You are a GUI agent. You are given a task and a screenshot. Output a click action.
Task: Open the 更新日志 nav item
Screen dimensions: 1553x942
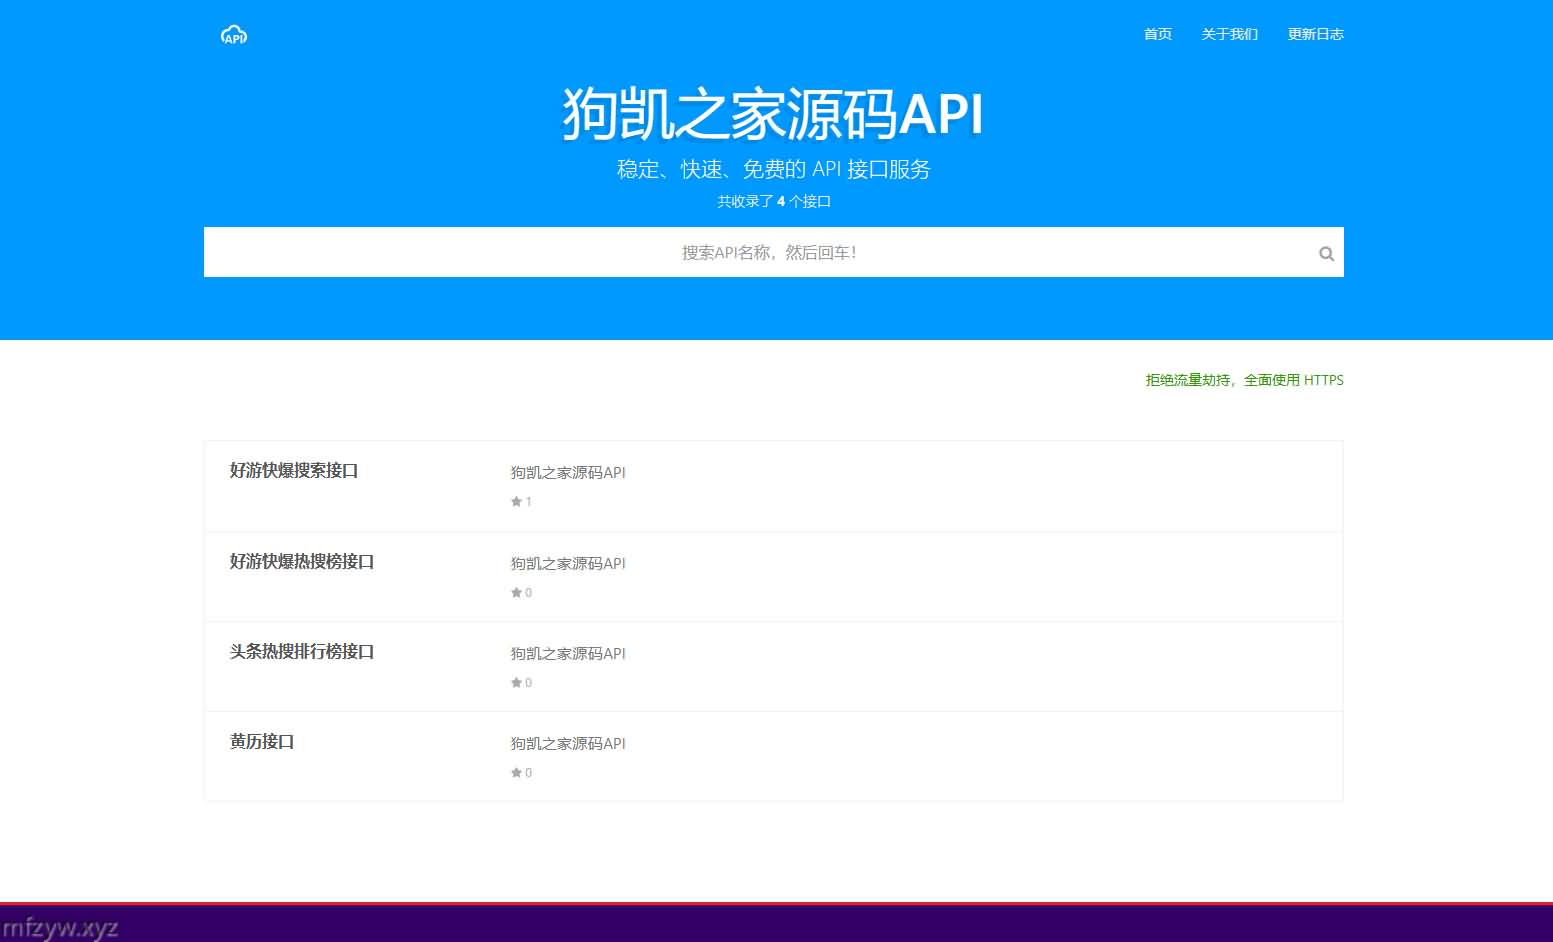pyautogui.click(x=1315, y=34)
